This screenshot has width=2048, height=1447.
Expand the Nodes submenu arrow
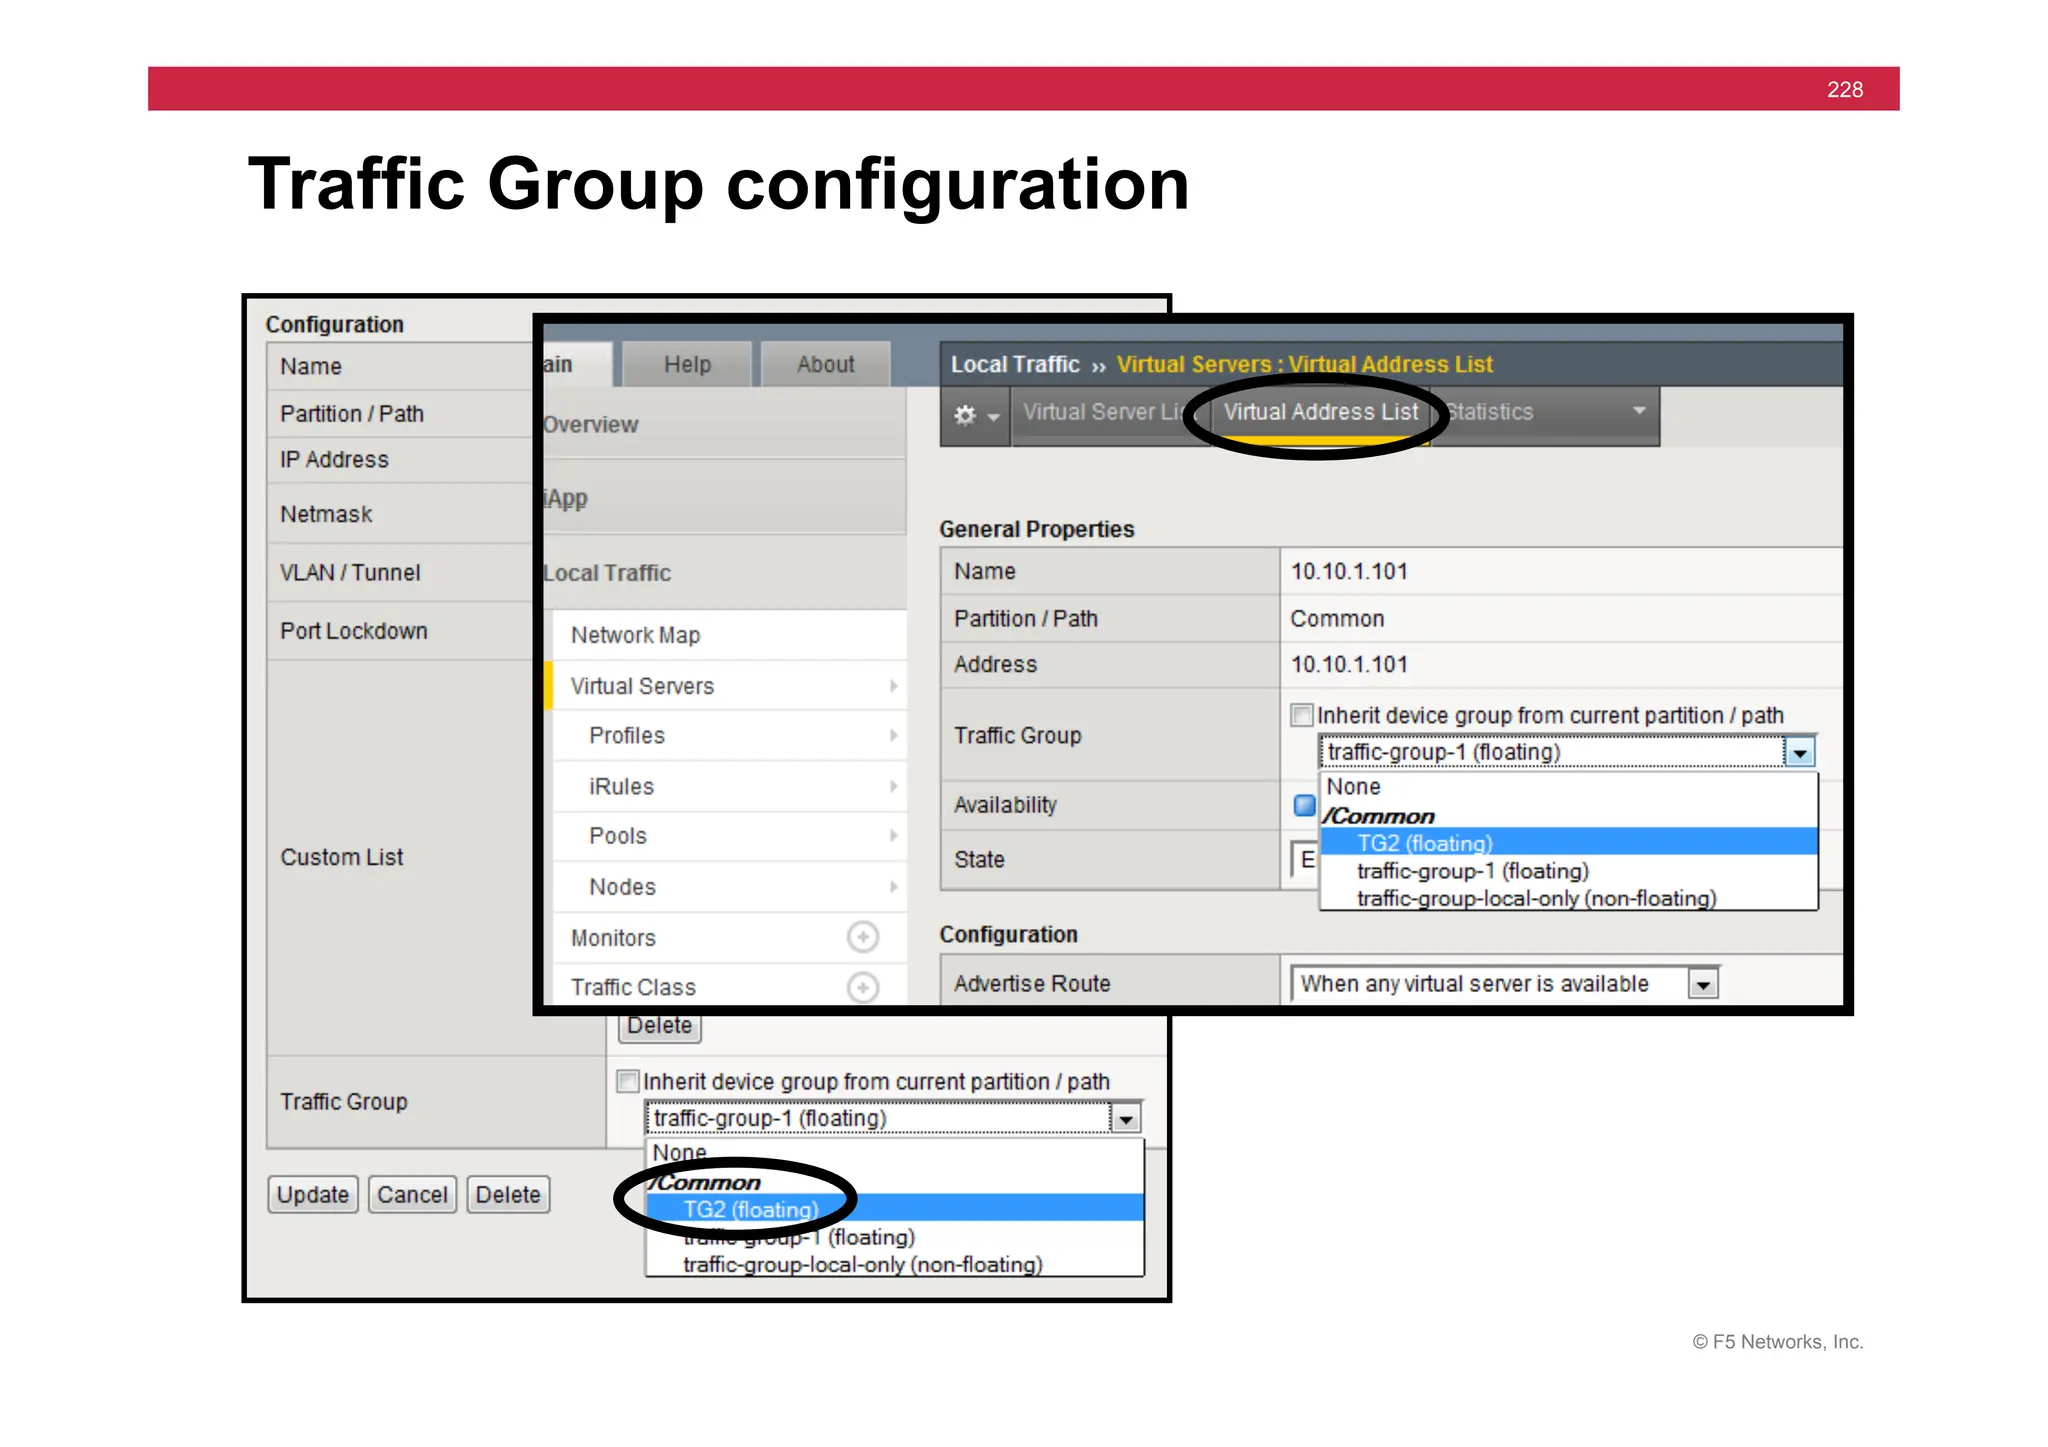tap(893, 886)
